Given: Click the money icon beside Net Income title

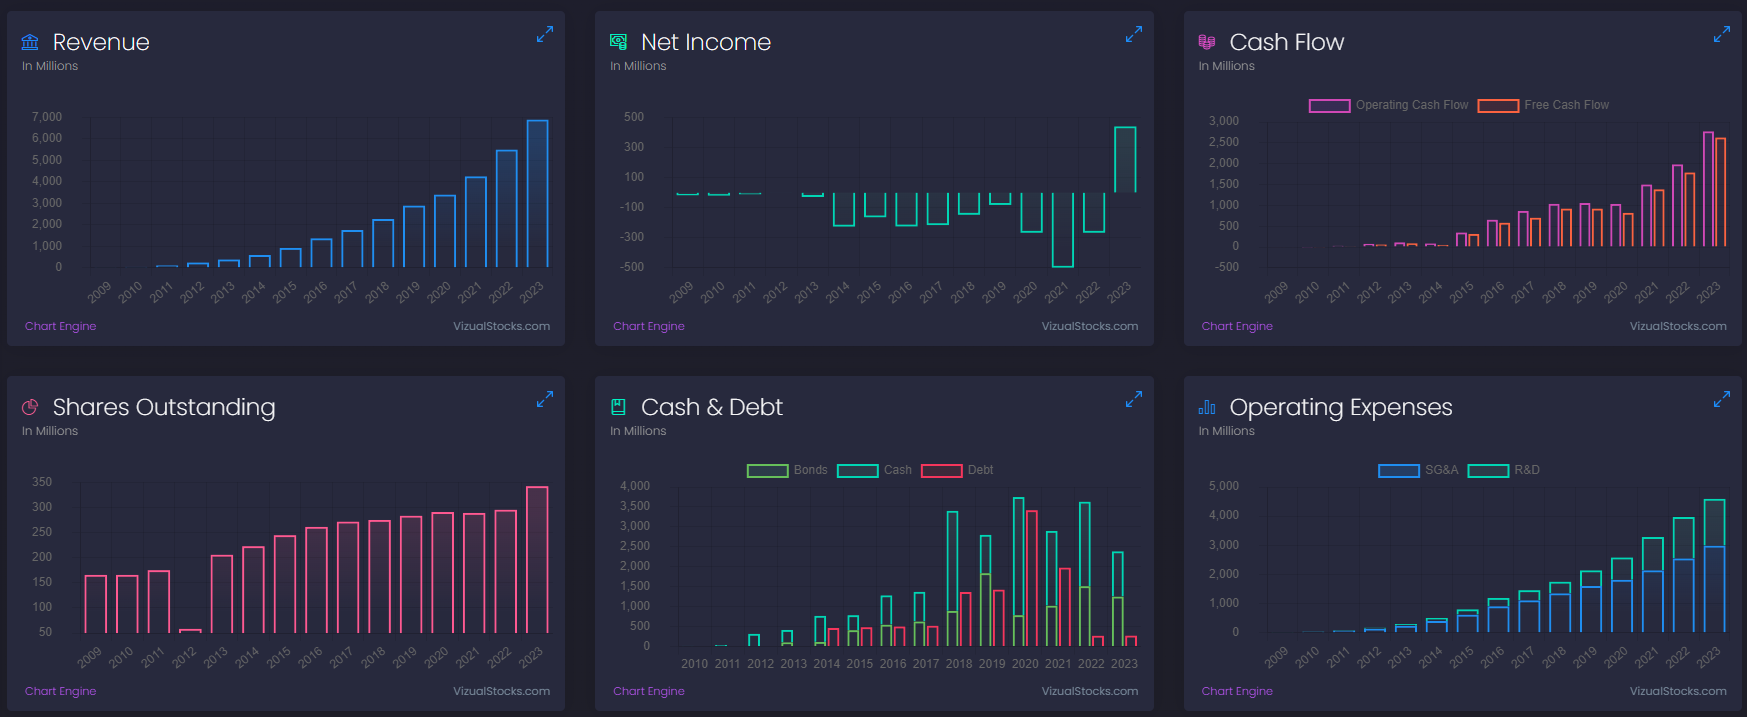Looking at the screenshot, I should coord(618,42).
